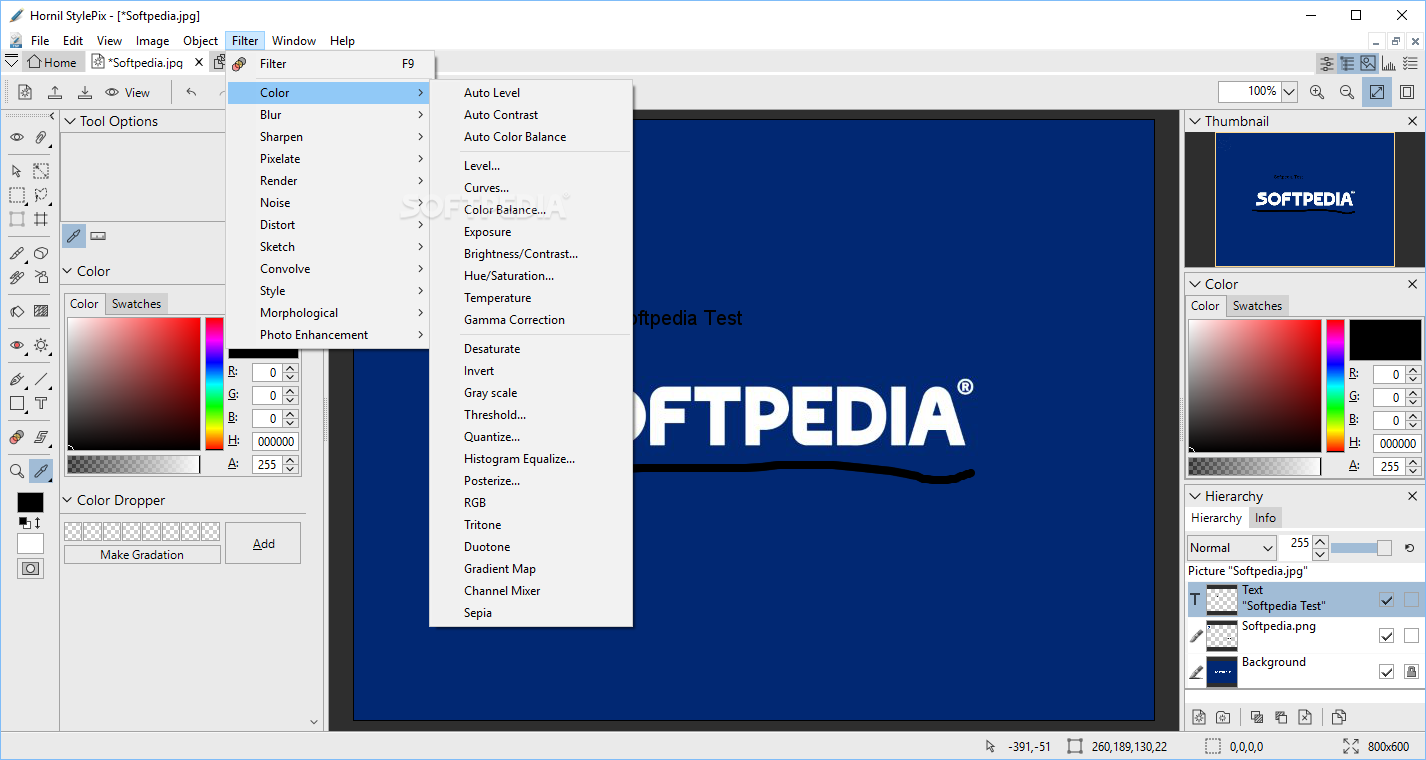Toggle visibility of the Background layer
The width and height of the screenshot is (1426, 760).
(1386, 672)
